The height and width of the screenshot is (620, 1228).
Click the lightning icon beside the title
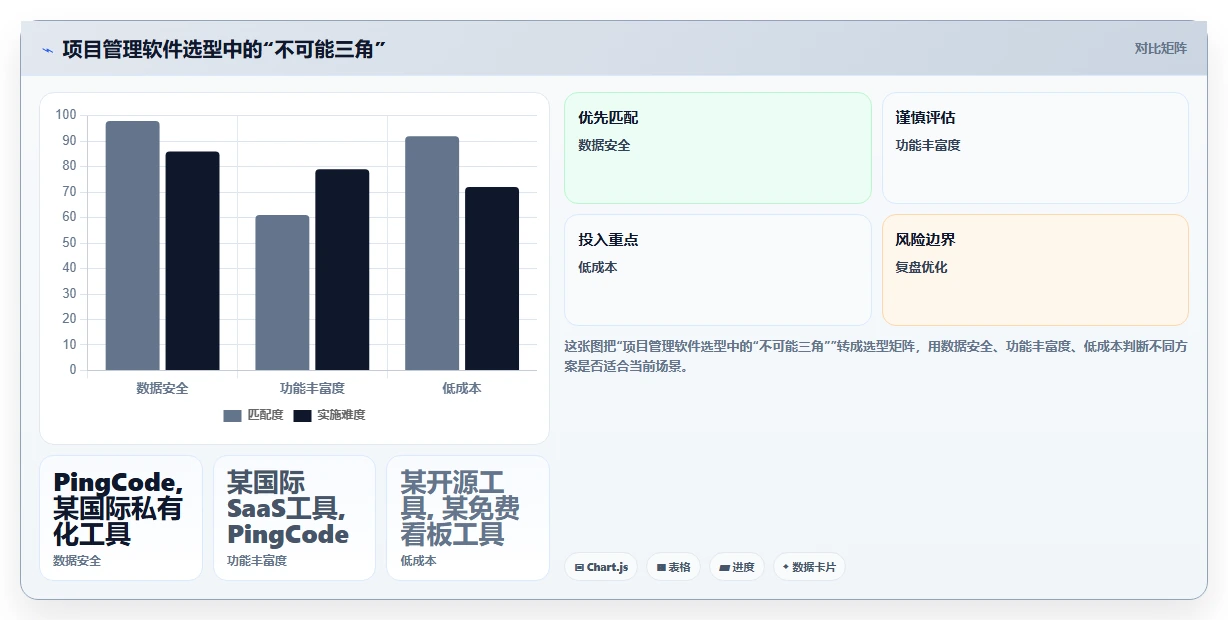pyautogui.click(x=47, y=50)
